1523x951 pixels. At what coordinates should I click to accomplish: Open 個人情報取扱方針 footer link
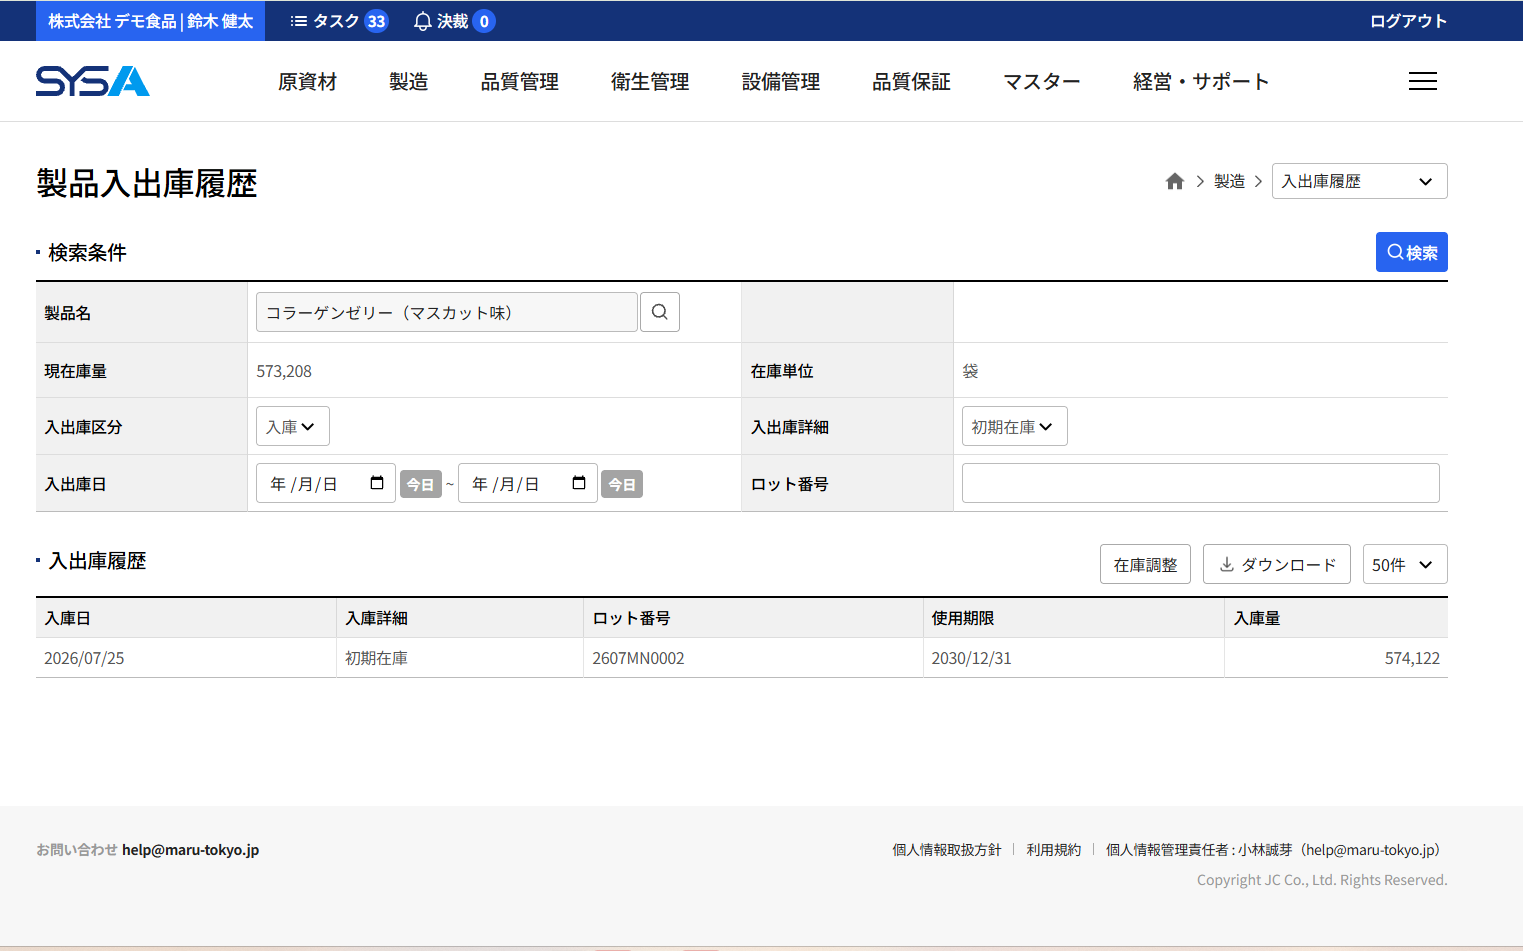point(946,850)
